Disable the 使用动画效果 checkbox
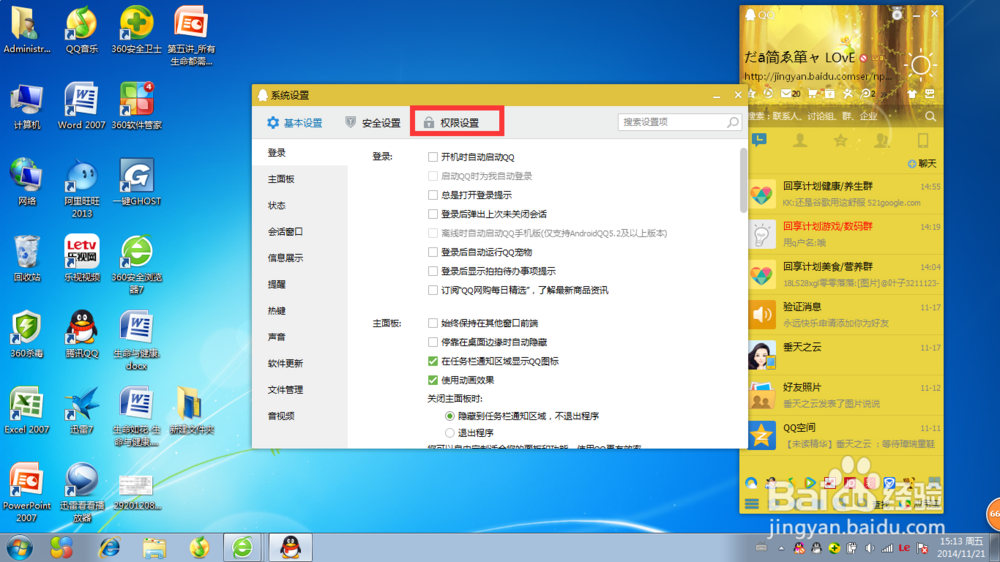Image resolution: width=1000 pixels, height=562 pixels. tap(433, 381)
